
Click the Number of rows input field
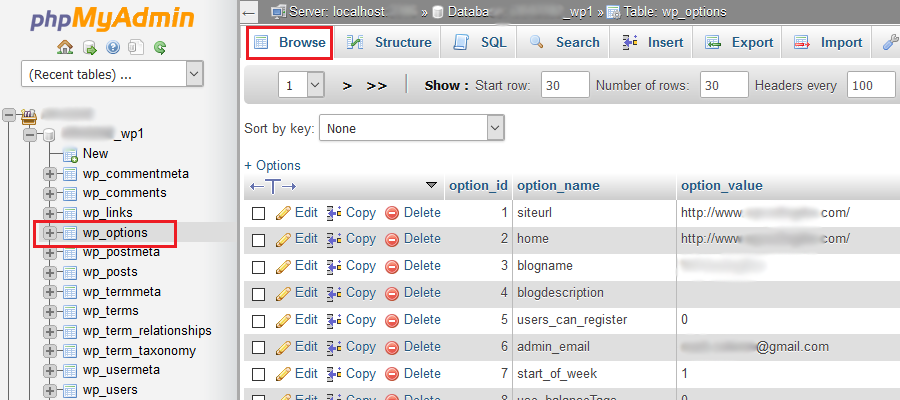[x=724, y=86]
